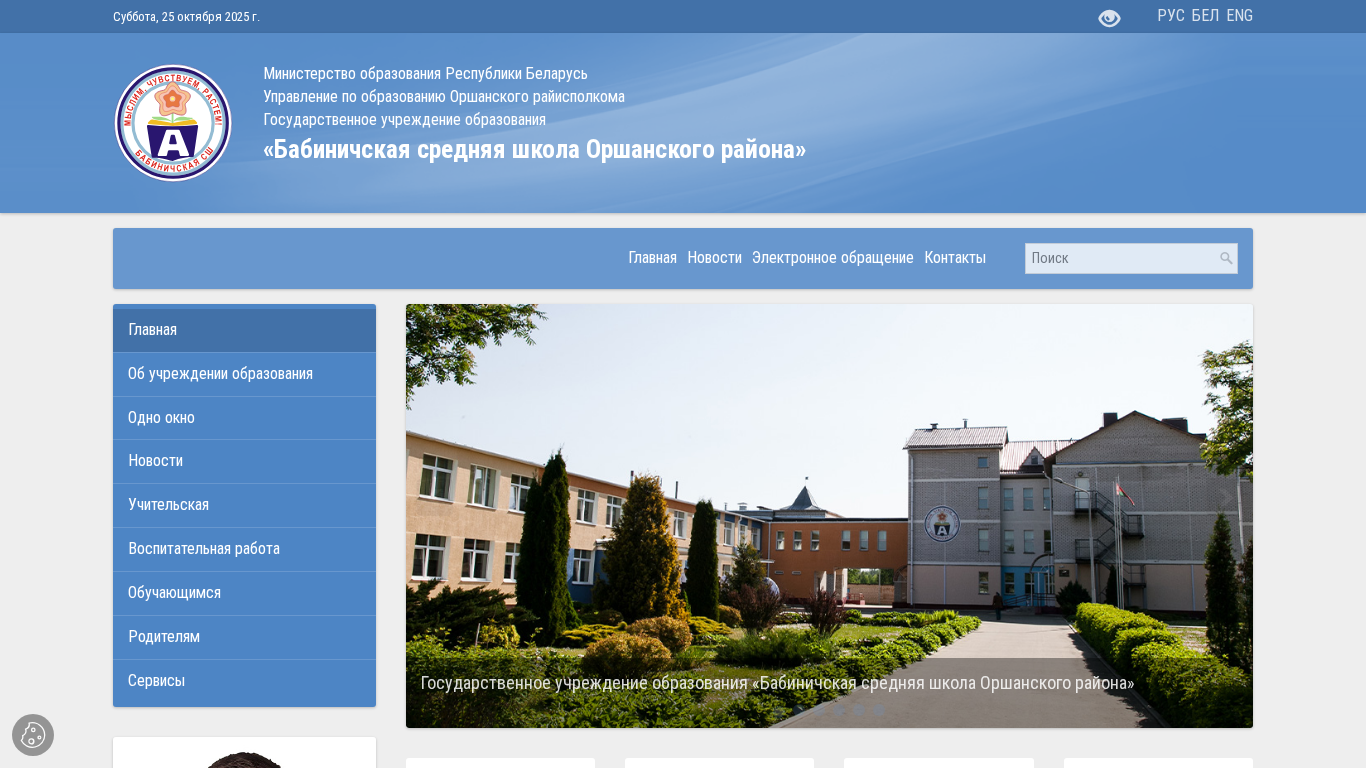The width and height of the screenshot is (1366, 768).
Task: Open the Одно окно sidebar item
Action: tap(244, 418)
